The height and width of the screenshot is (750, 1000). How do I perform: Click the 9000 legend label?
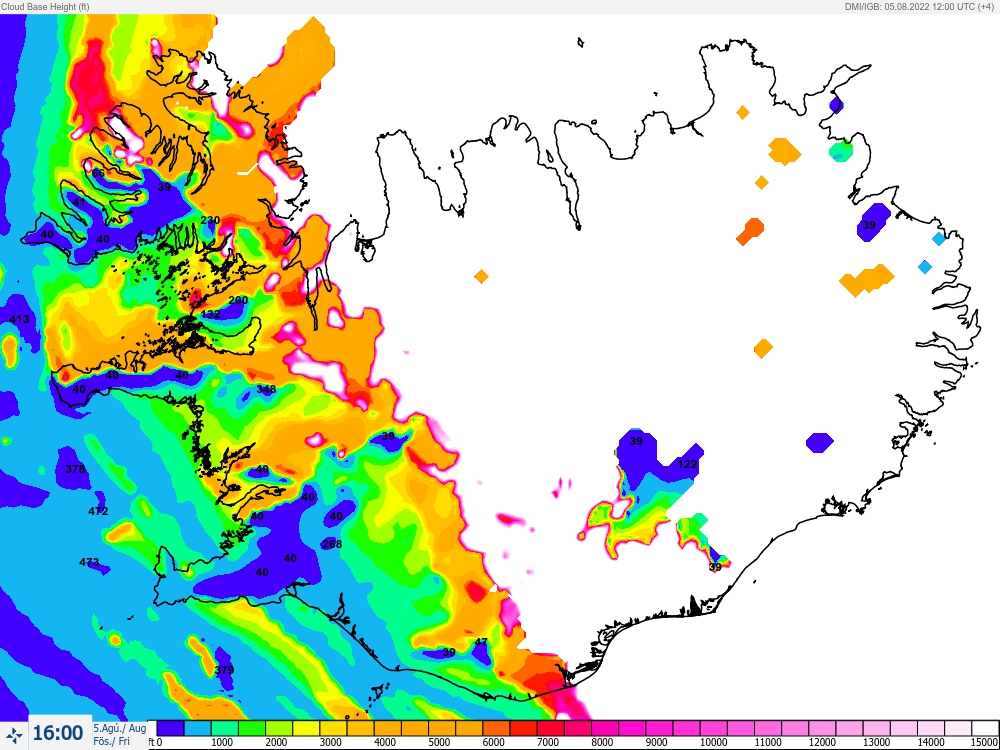tap(656, 742)
